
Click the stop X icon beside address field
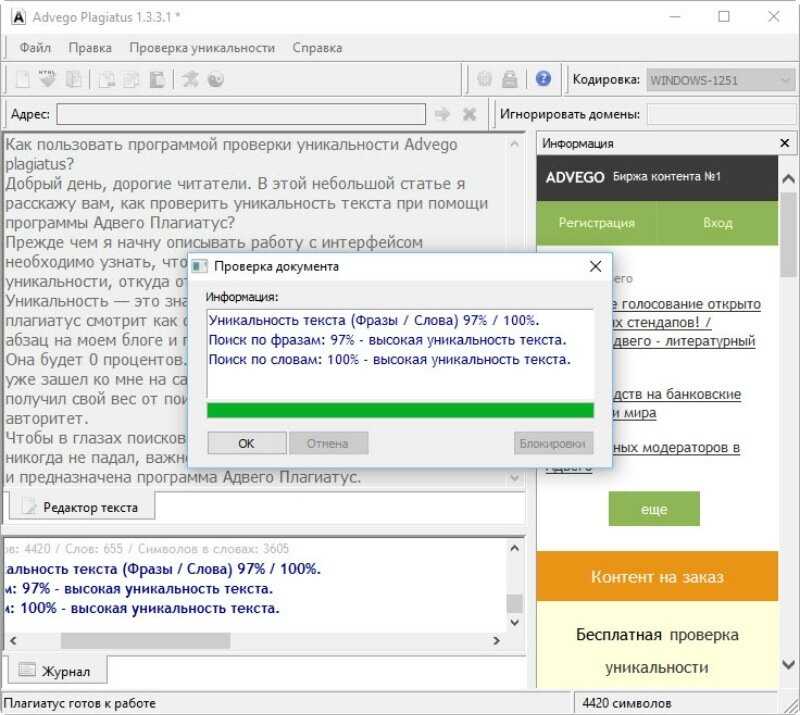point(469,114)
